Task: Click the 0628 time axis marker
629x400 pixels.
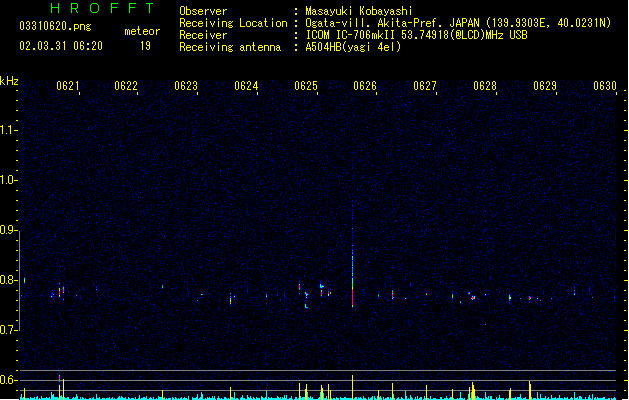Action: coord(485,86)
